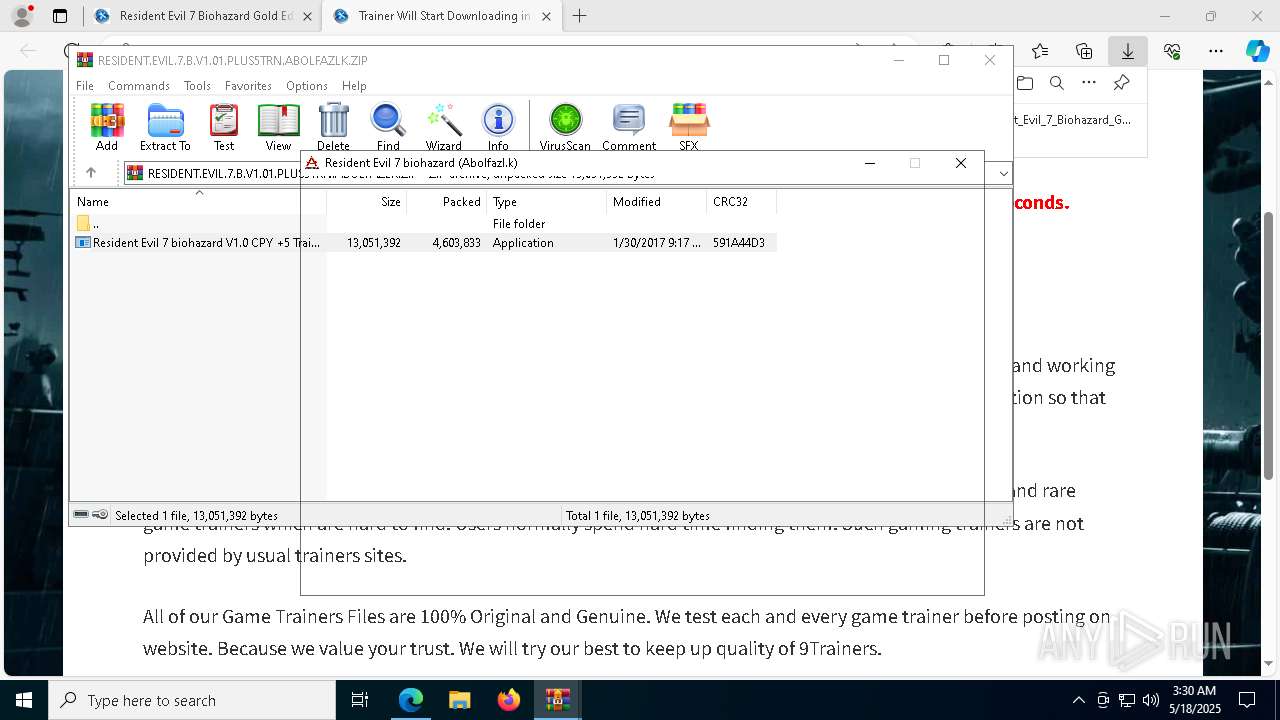Click the Windows Start button
This screenshot has width=1280, height=720.
click(24, 700)
